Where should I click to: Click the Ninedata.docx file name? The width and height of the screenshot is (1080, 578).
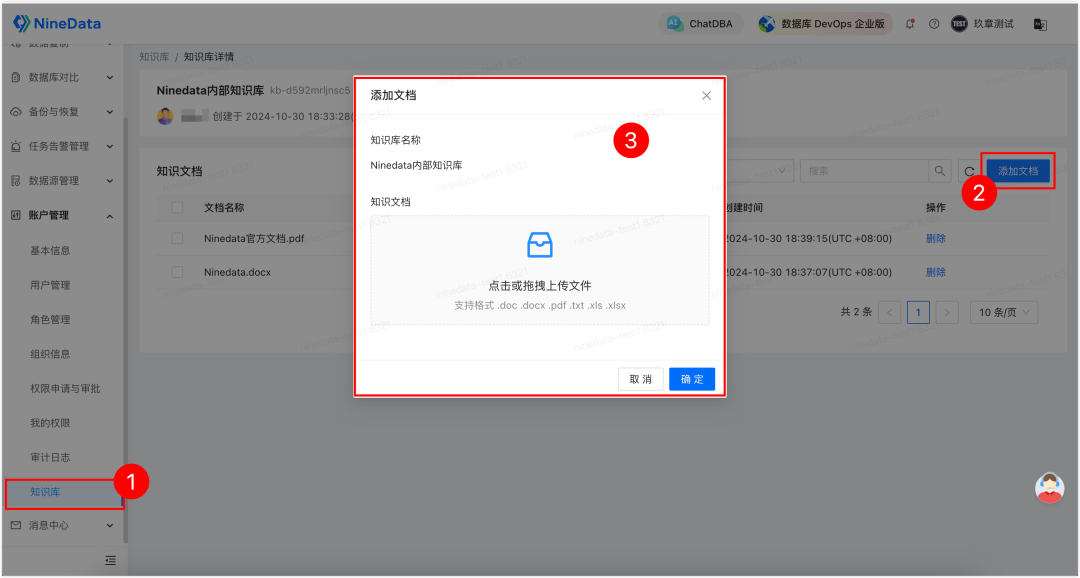coord(238,272)
